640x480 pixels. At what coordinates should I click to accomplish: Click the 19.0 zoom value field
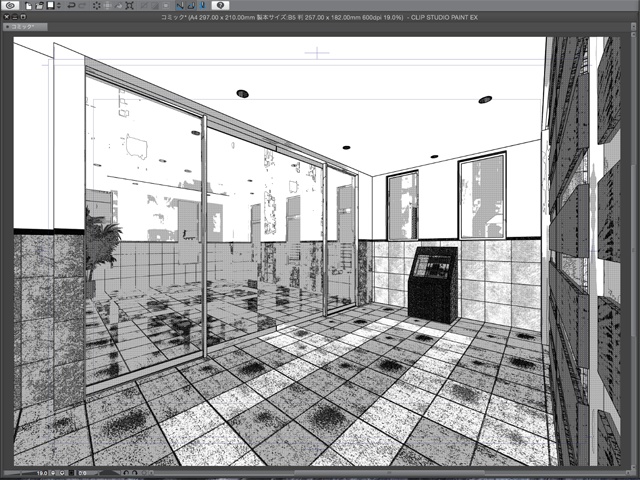[42, 473]
